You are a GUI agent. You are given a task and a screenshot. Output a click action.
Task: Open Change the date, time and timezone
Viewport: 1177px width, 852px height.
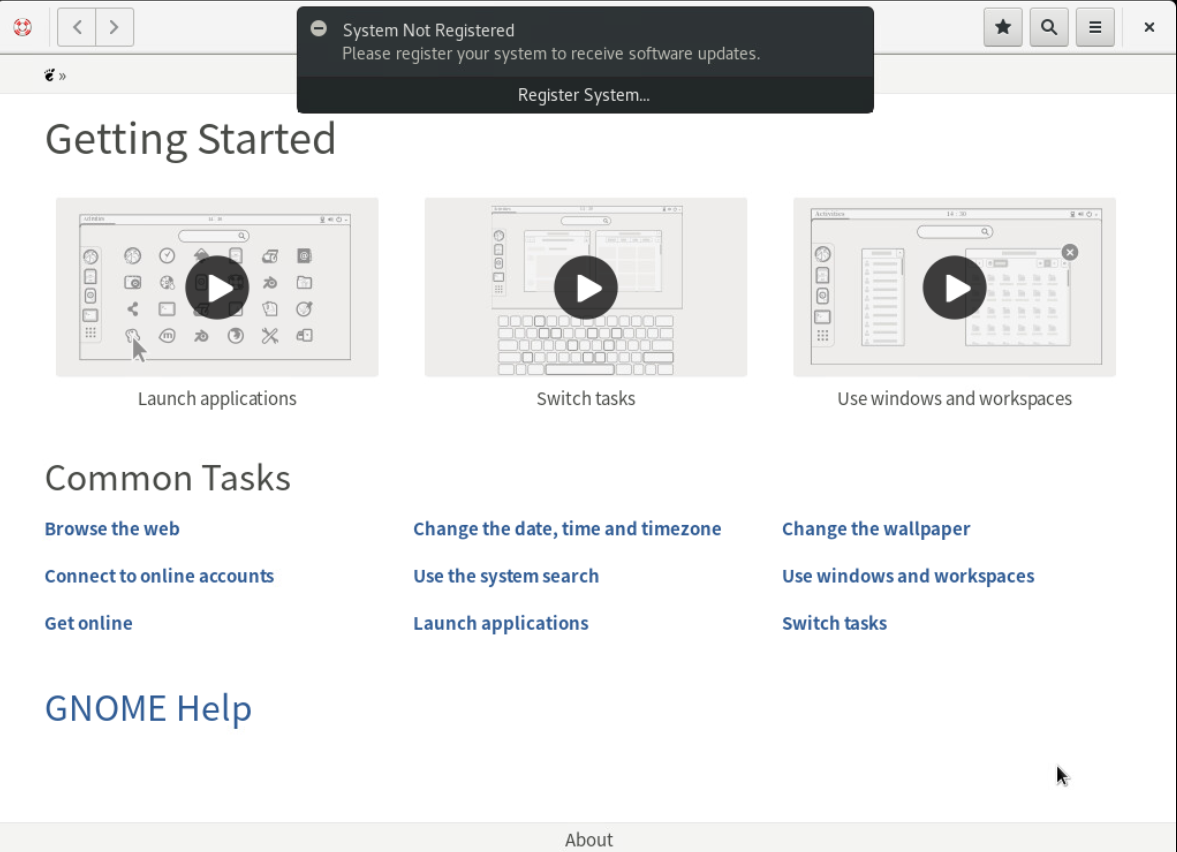coord(567,529)
